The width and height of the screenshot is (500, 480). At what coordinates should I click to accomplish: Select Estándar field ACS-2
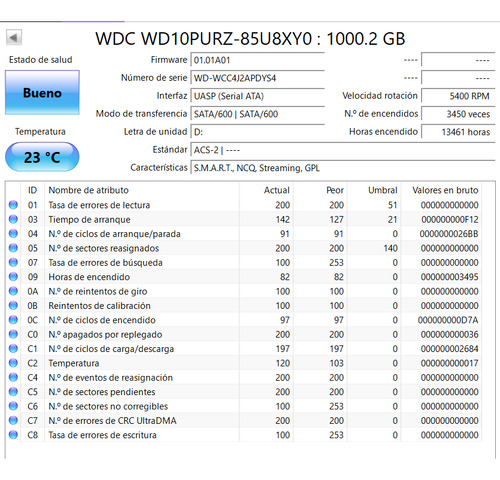343,150
